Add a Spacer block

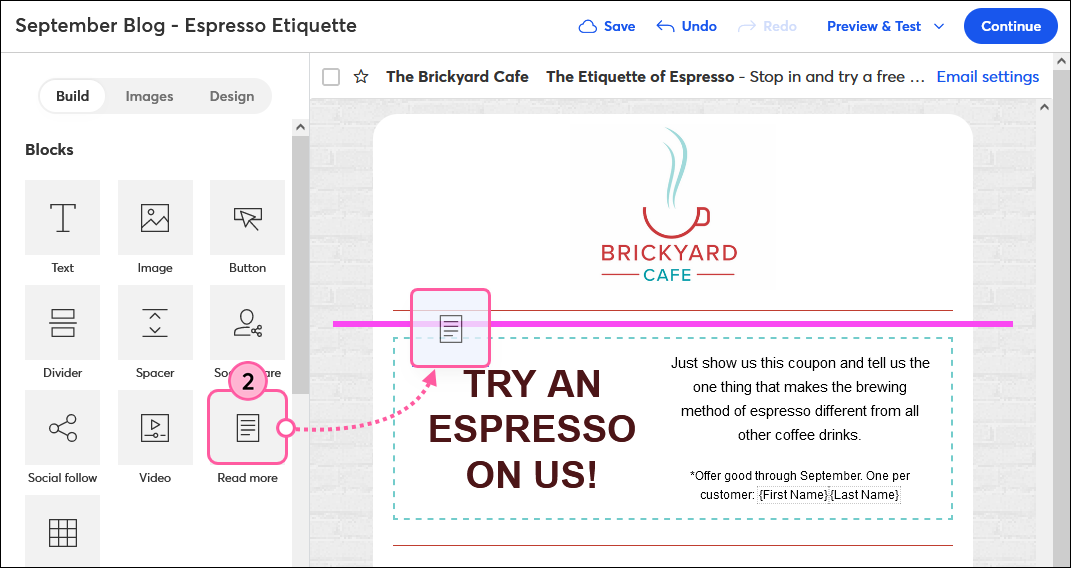tap(155, 322)
